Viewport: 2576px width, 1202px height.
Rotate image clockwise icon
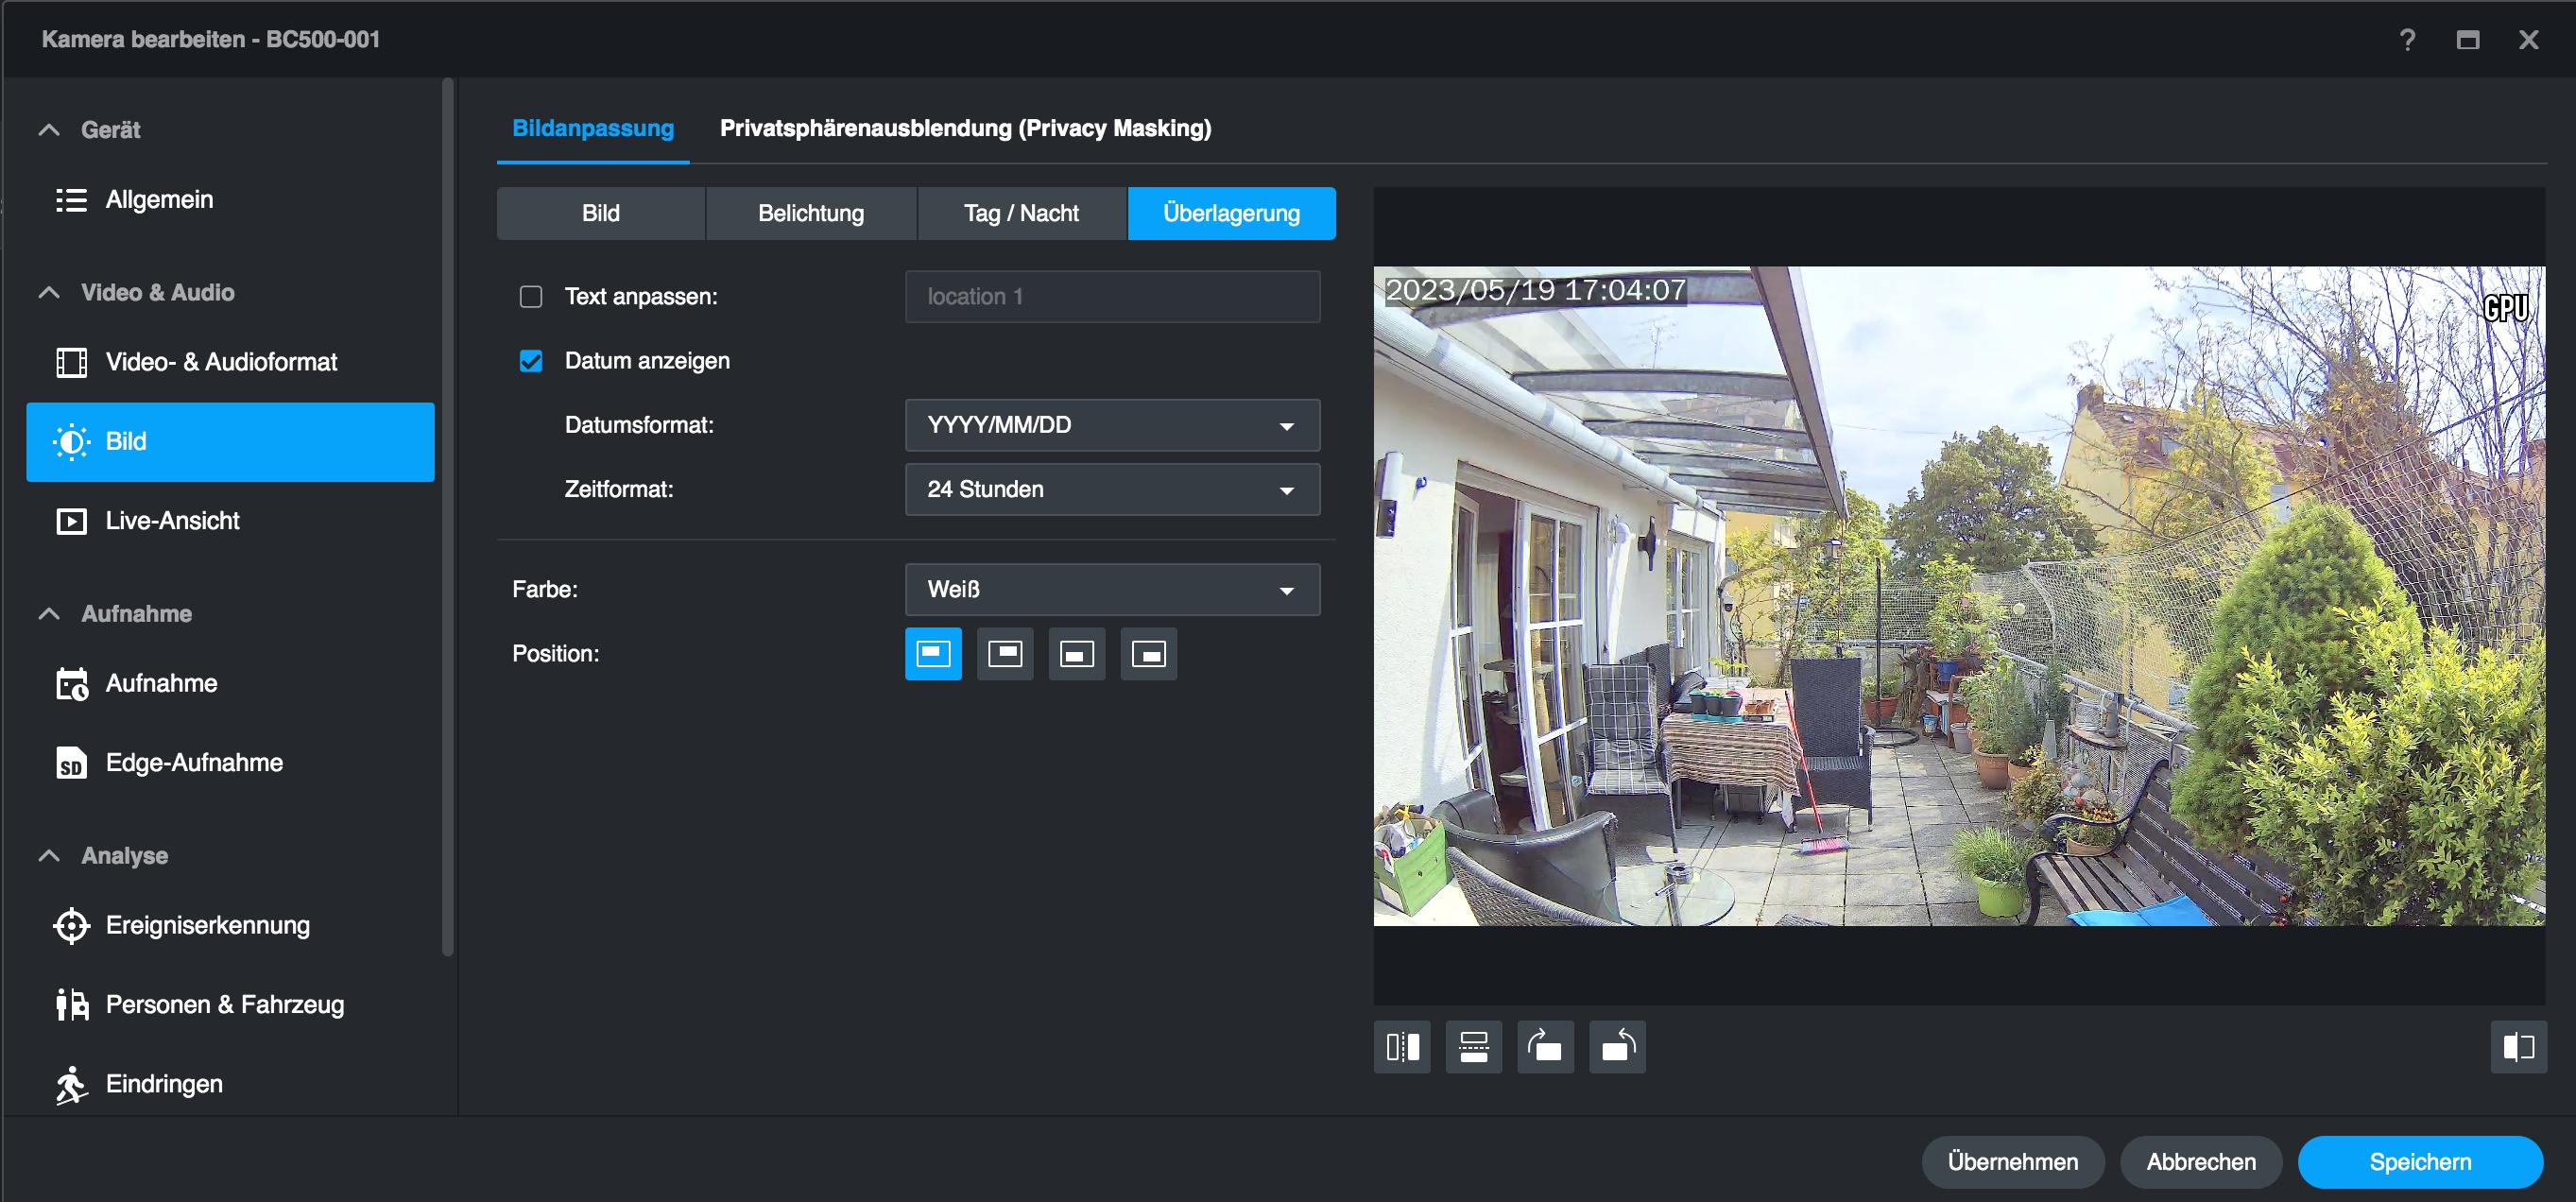[x=1545, y=1047]
